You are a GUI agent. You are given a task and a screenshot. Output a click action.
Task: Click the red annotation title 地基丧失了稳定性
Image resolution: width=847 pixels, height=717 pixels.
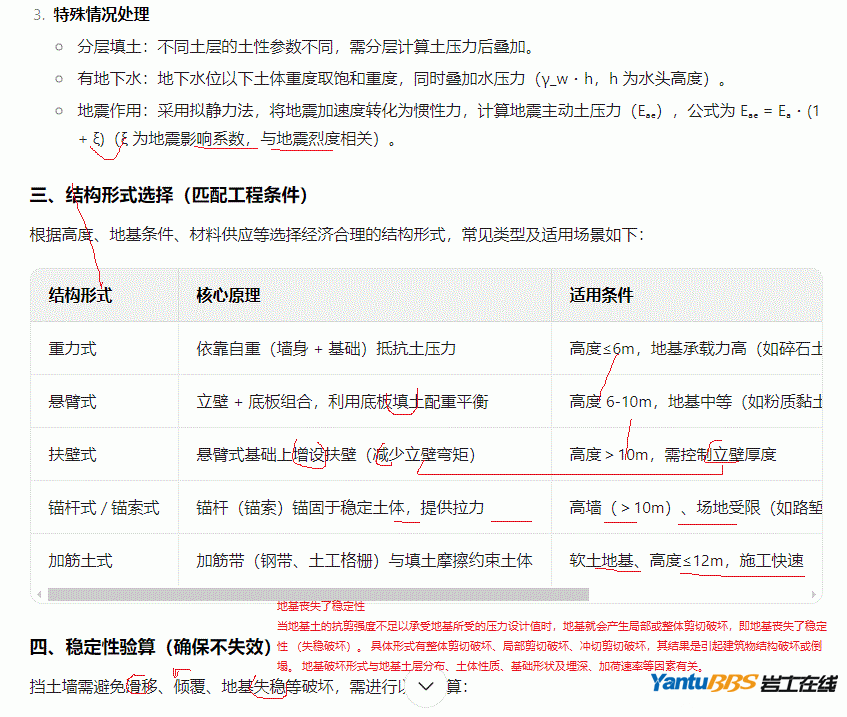point(320,606)
